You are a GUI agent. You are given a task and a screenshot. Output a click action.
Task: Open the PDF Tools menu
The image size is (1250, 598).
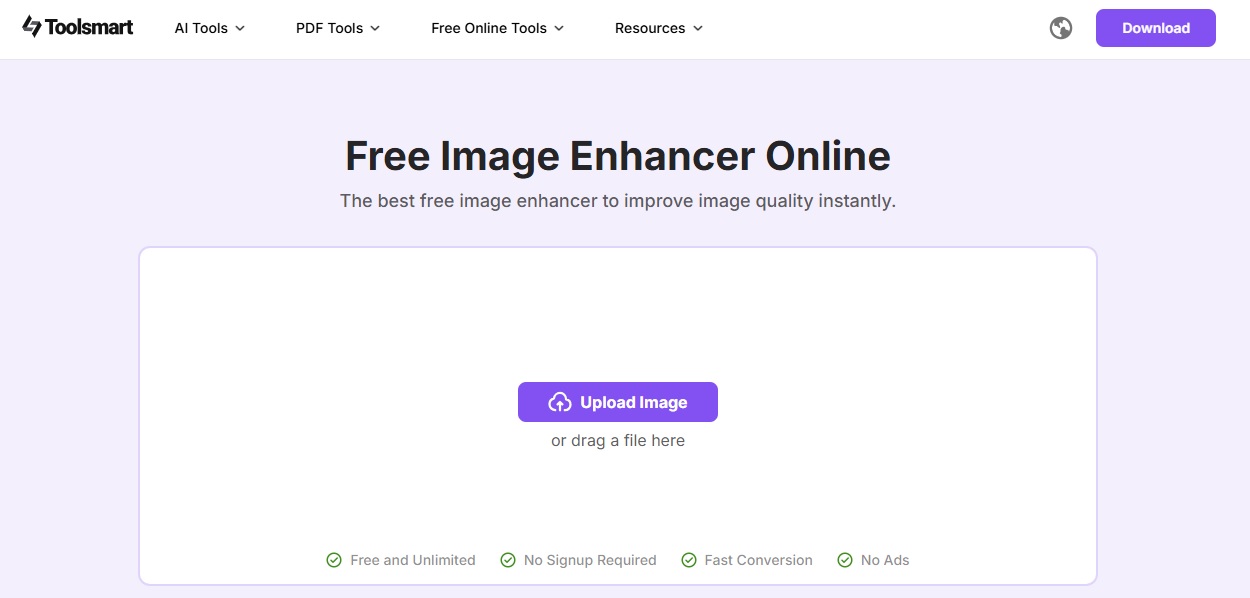338,28
